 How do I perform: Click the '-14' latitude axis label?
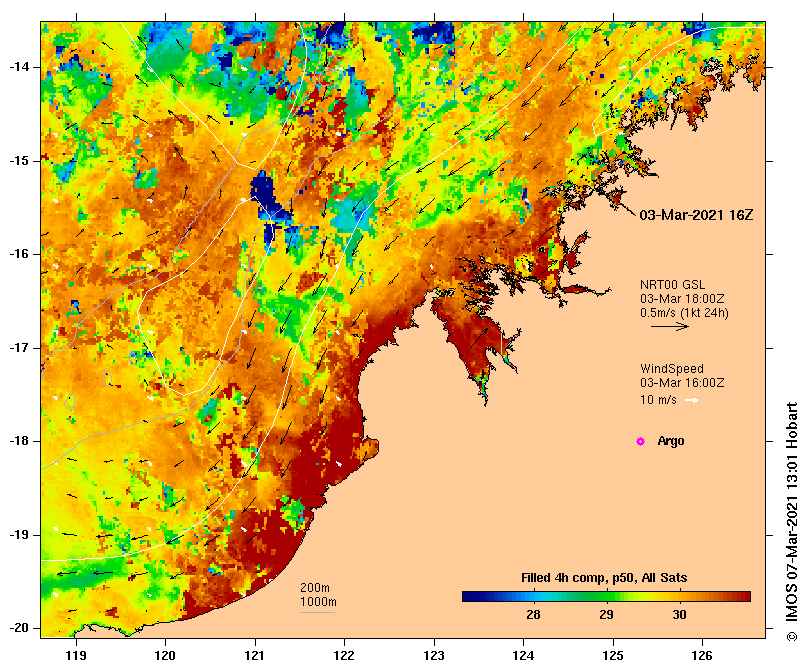pyautogui.click(x=19, y=67)
